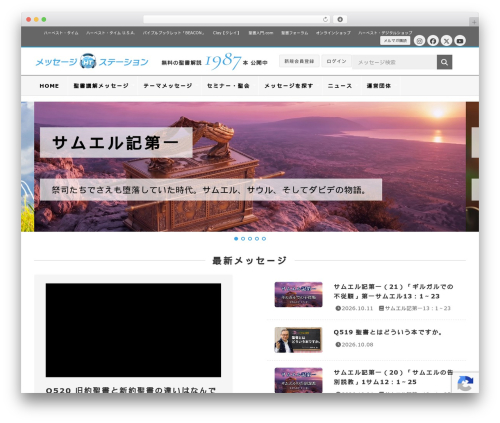Open the 運営団体 menu item
This screenshot has width=500, height=423.
click(379, 86)
